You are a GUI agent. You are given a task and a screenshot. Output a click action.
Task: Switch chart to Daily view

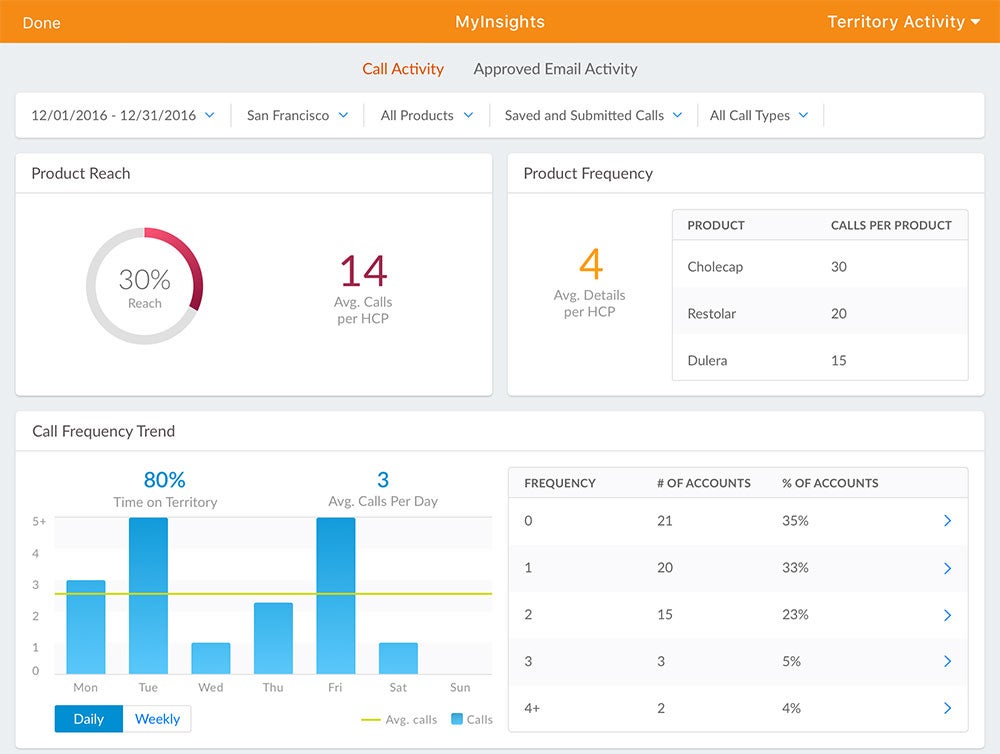click(x=89, y=719)
